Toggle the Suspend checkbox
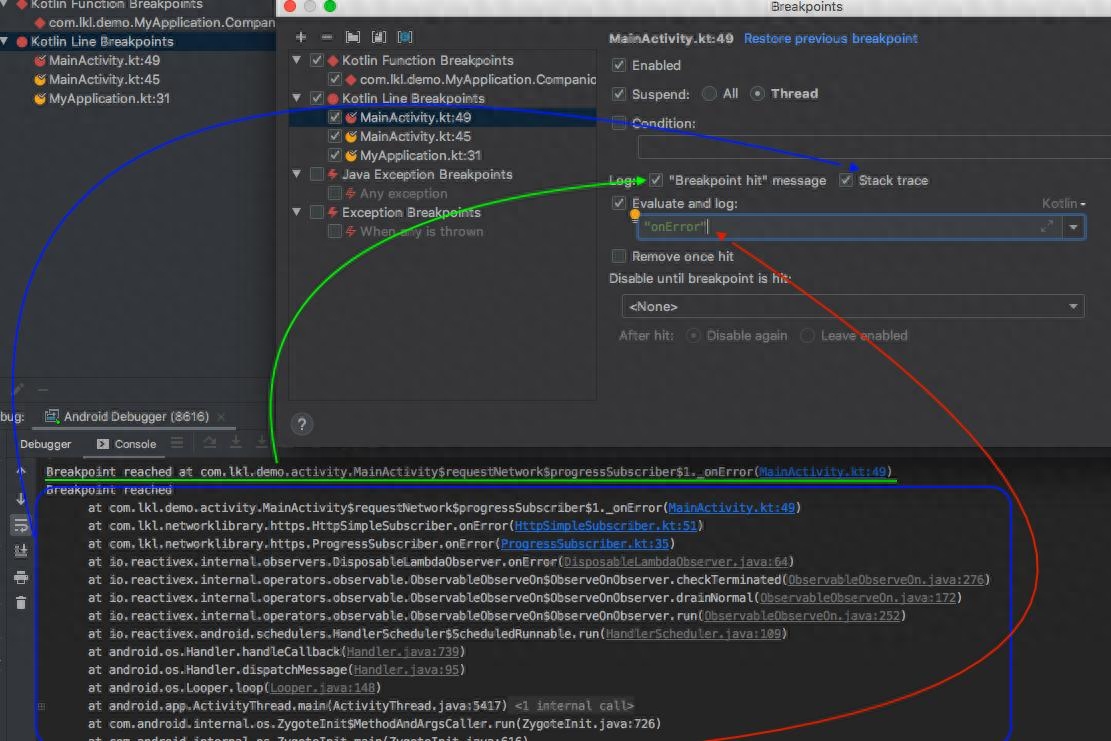Screen dimensions: 1111x741 point(619,94)
